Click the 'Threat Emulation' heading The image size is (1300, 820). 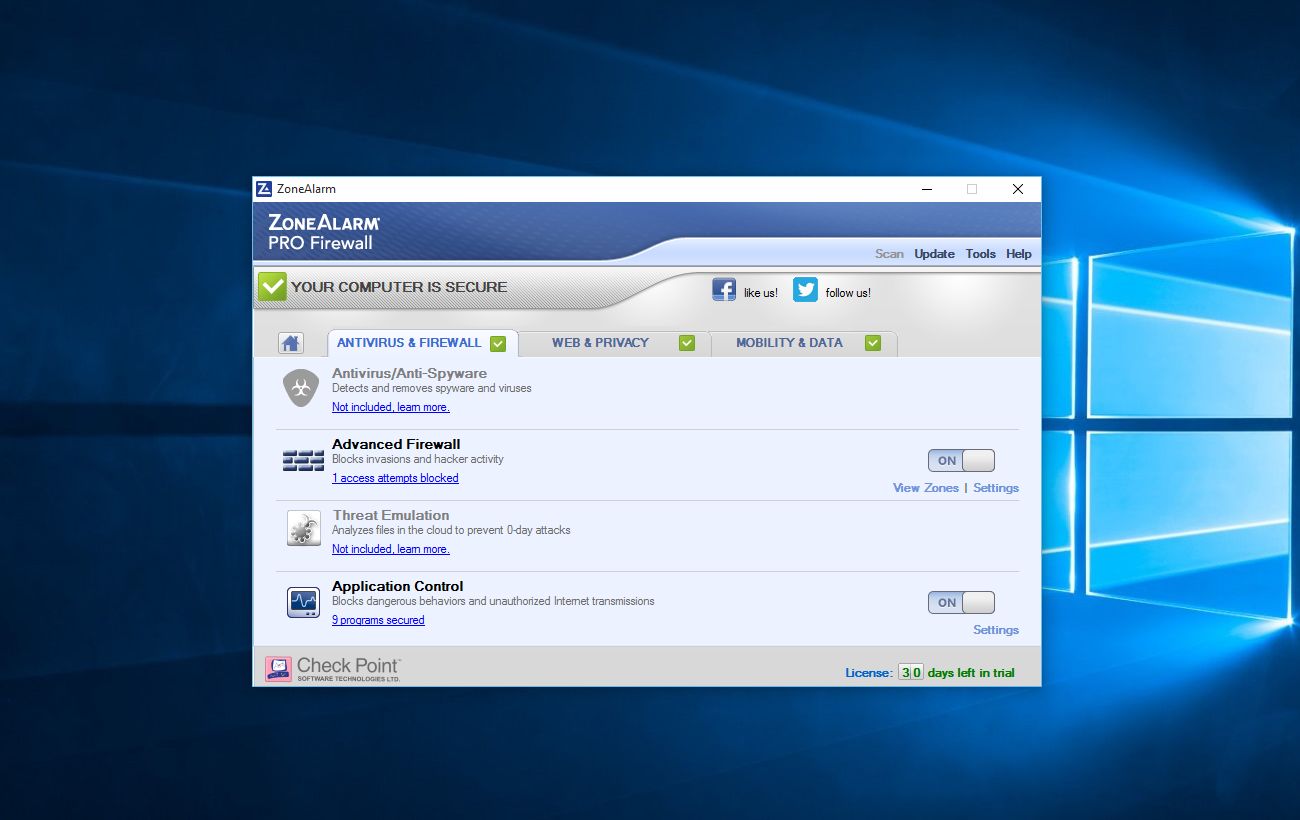click(391, 515)
